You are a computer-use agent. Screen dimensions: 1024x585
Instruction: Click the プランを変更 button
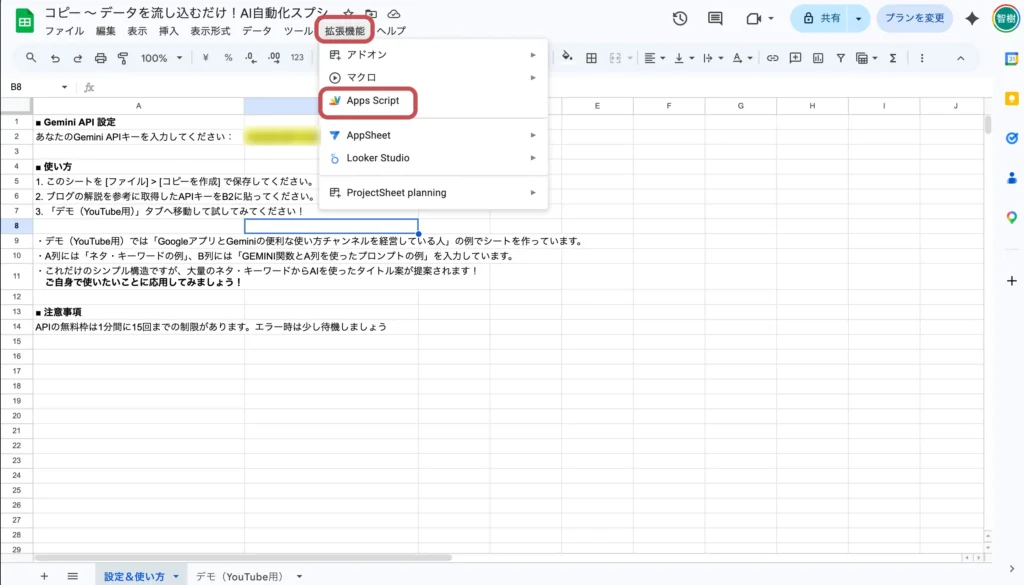point(914,18)
